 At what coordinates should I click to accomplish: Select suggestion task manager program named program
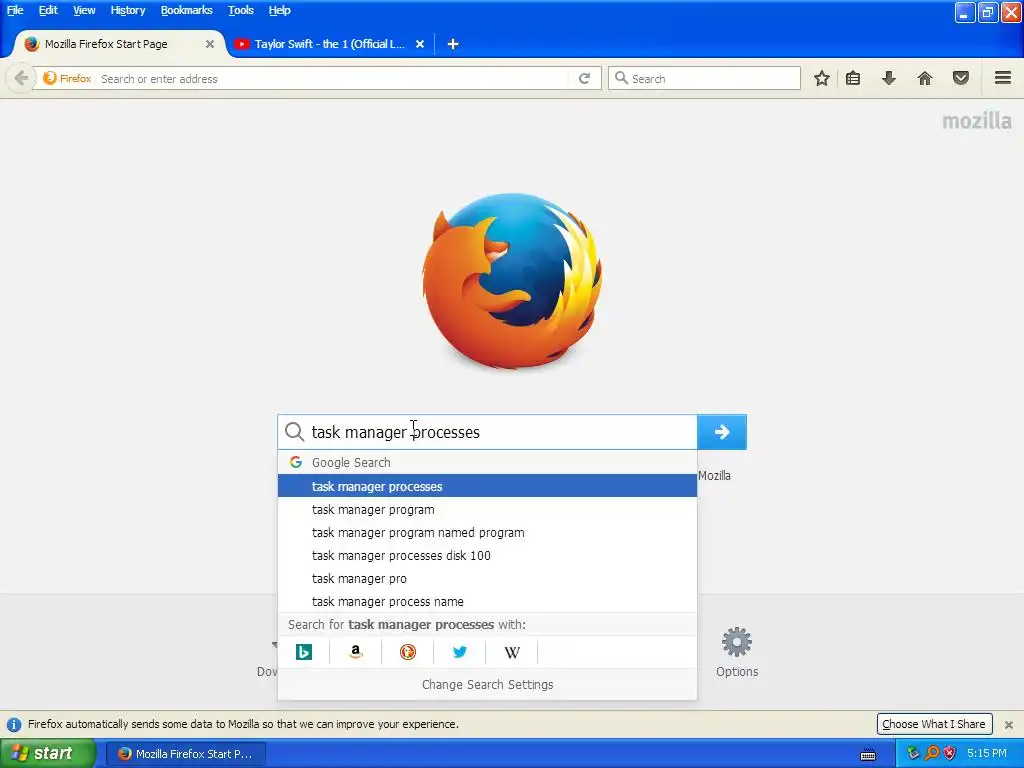(x=487, y=532)
